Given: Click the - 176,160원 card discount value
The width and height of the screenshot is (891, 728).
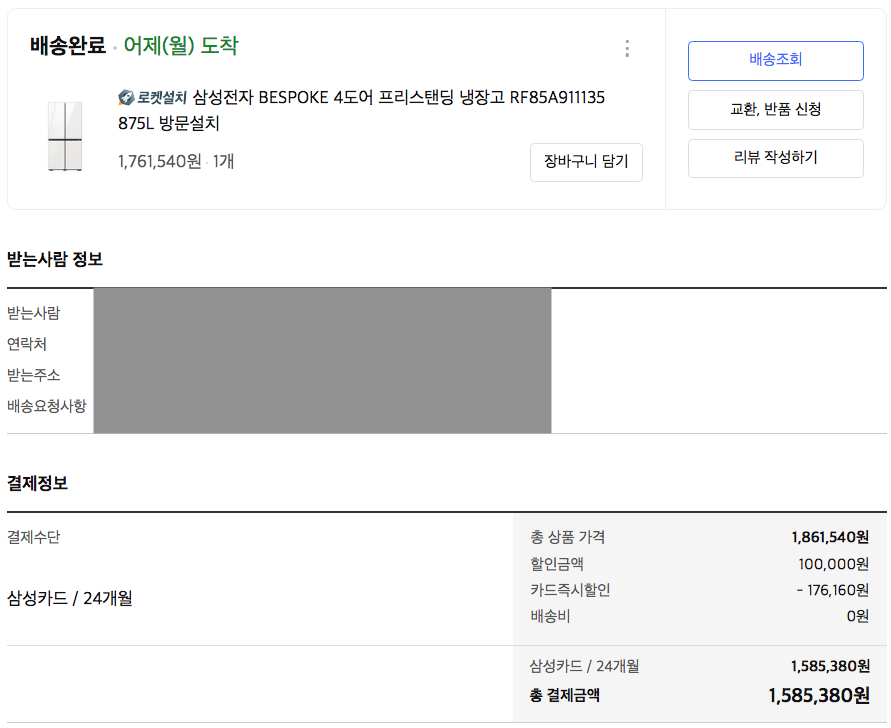Looking at the screenshot, I should pyautogui.click(x=832, y=590).
